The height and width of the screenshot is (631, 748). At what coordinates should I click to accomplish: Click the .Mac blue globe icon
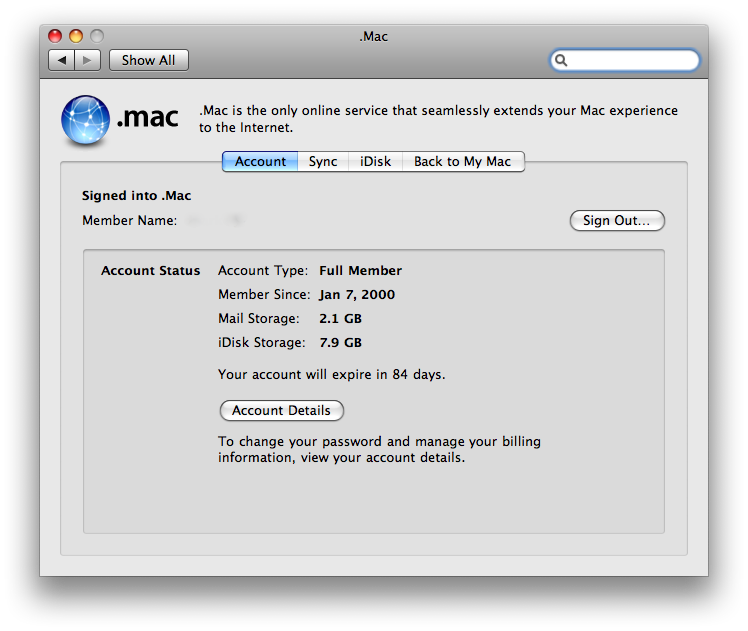pyautogui.click(x=85, y=120)
